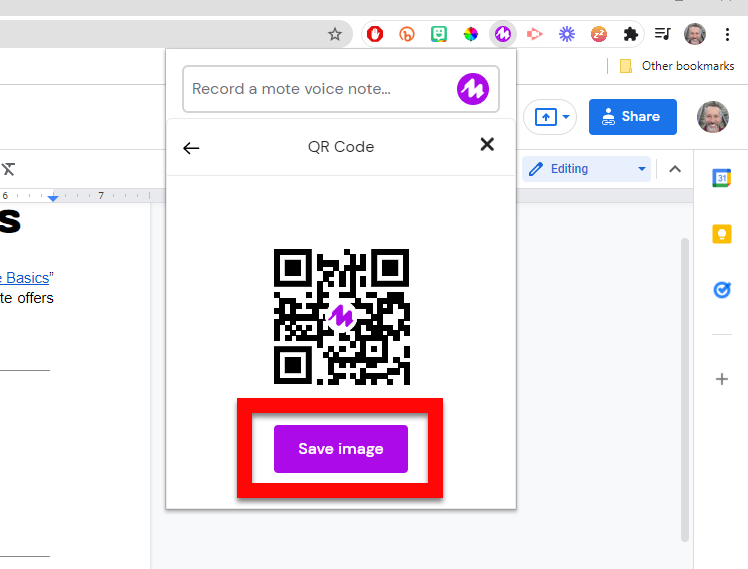Click the blue right-indent ruler marker

click(53, 197)
